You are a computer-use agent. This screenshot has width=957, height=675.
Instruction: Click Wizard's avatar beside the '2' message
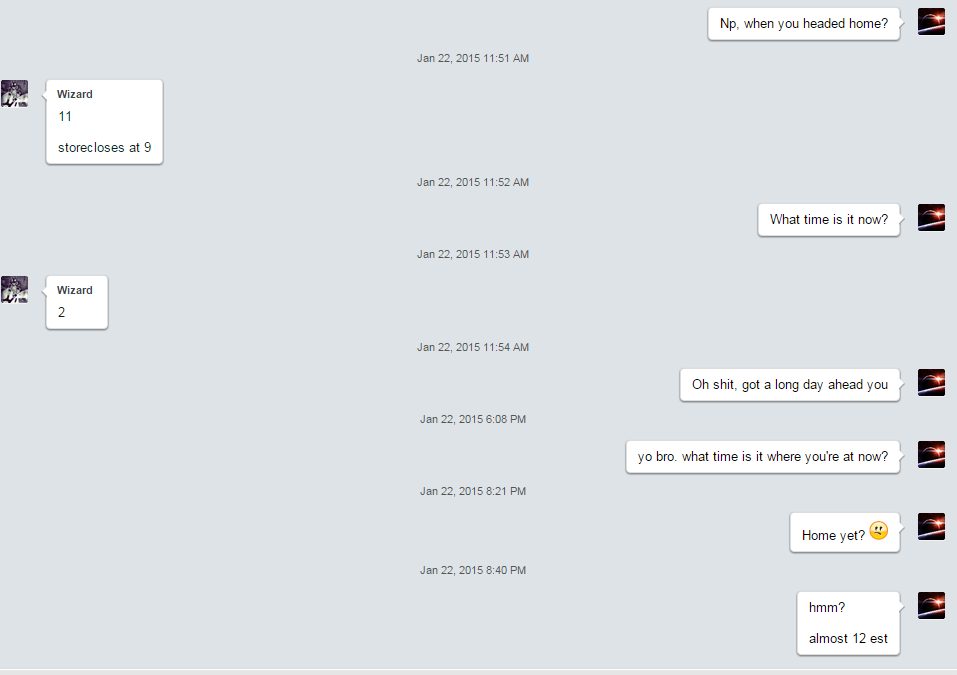(x=14, y=289)
